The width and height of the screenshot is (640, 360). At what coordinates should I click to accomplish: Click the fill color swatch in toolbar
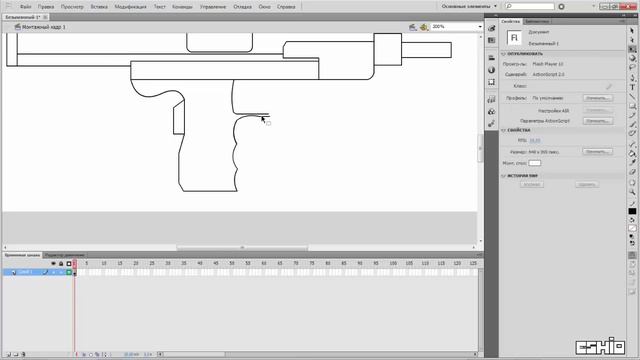click(x=632, y=229)
